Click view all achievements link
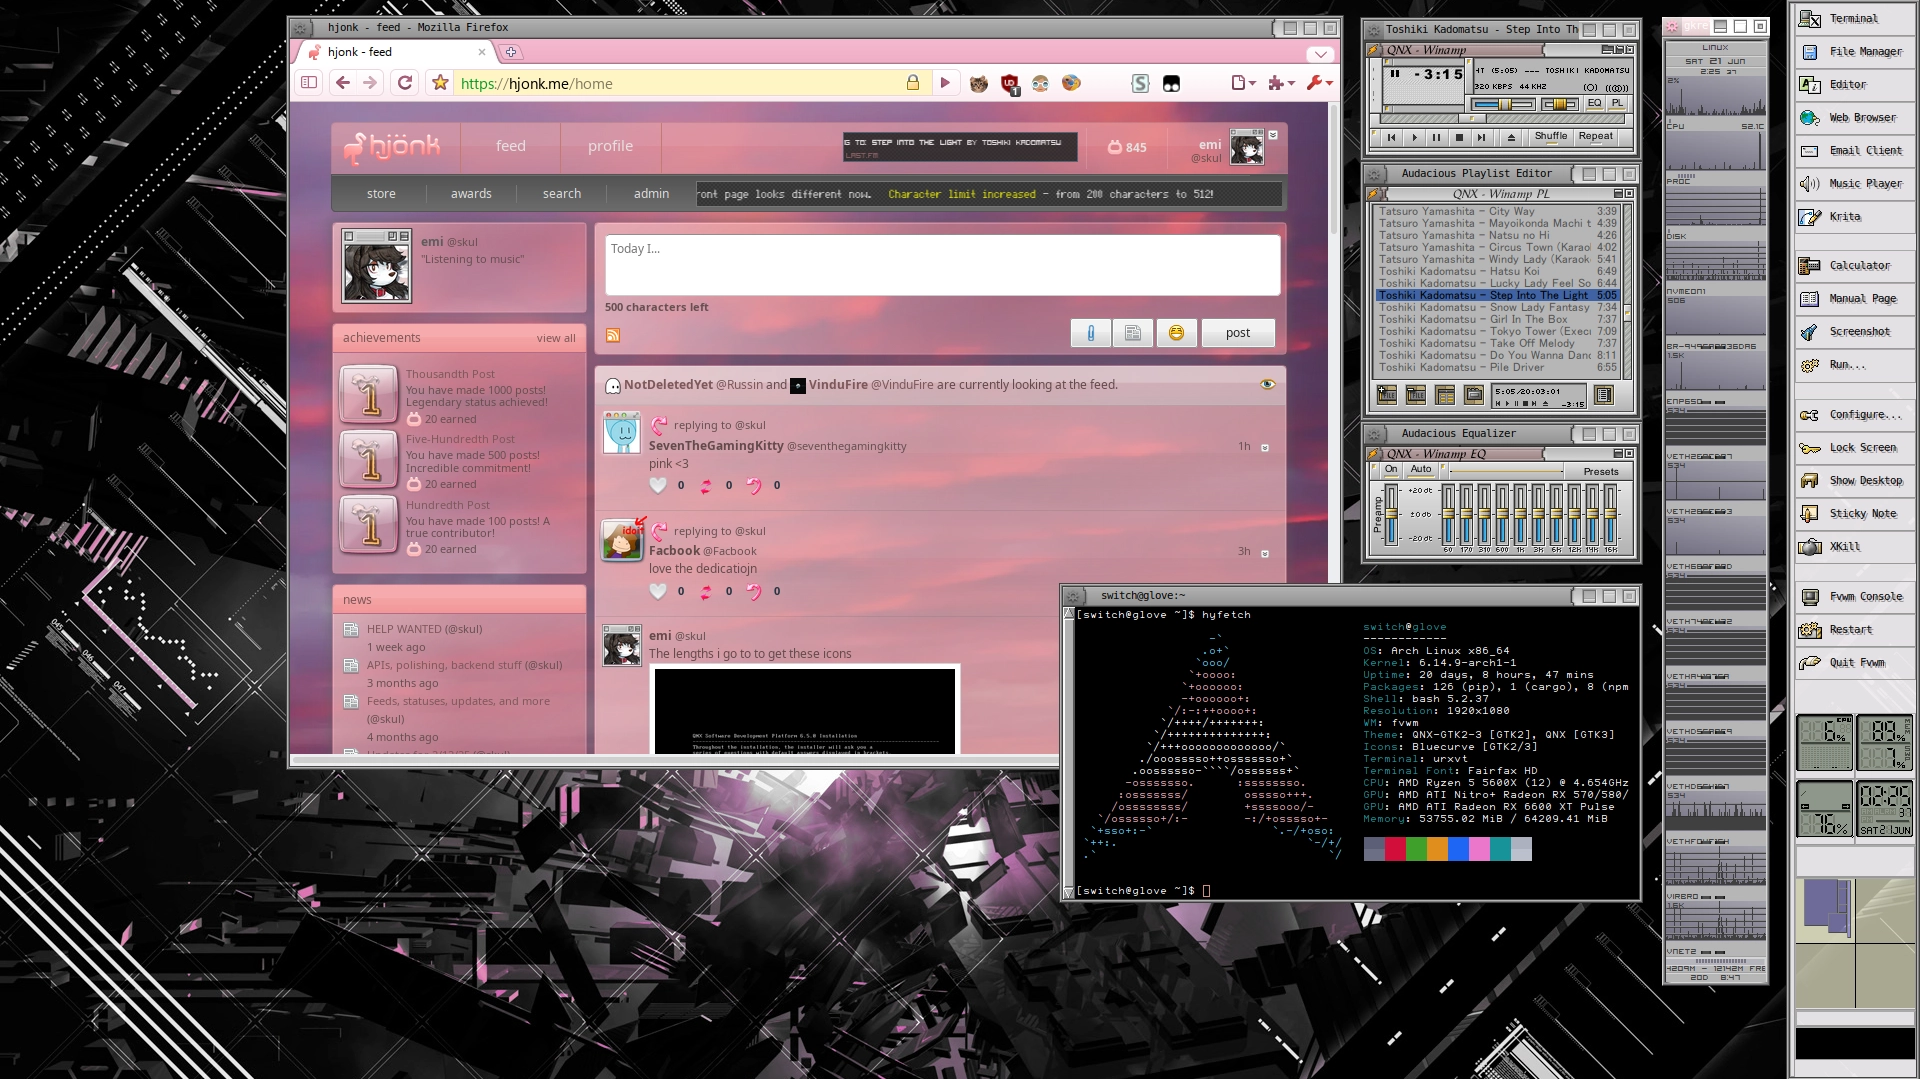 pos(556,338)
